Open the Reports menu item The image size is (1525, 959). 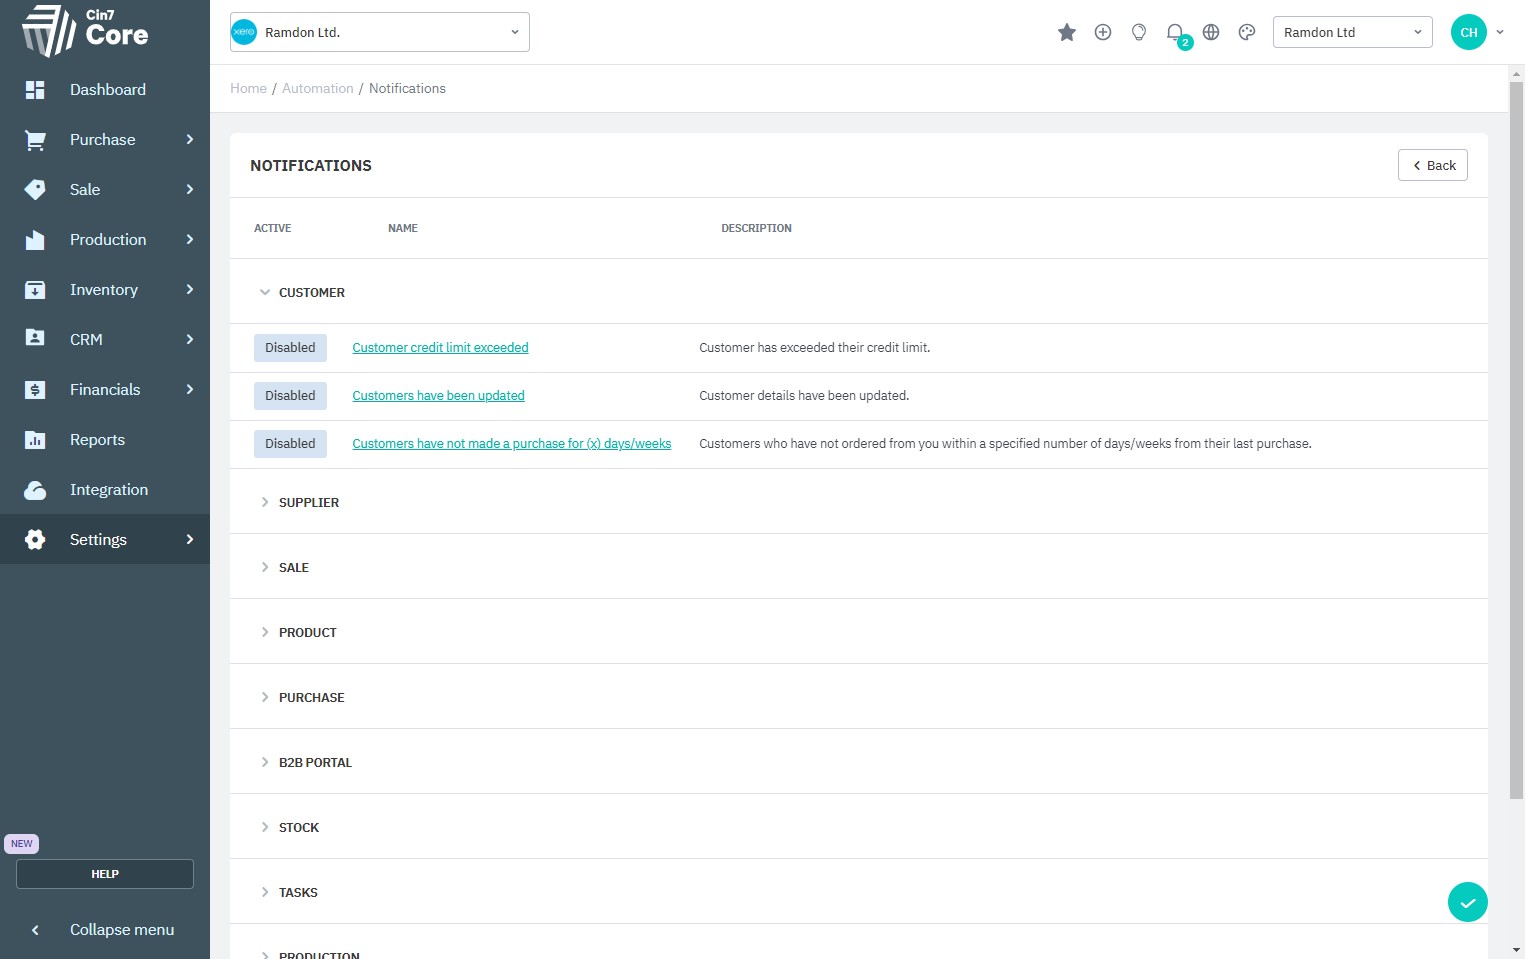click(x=97, y=440)
